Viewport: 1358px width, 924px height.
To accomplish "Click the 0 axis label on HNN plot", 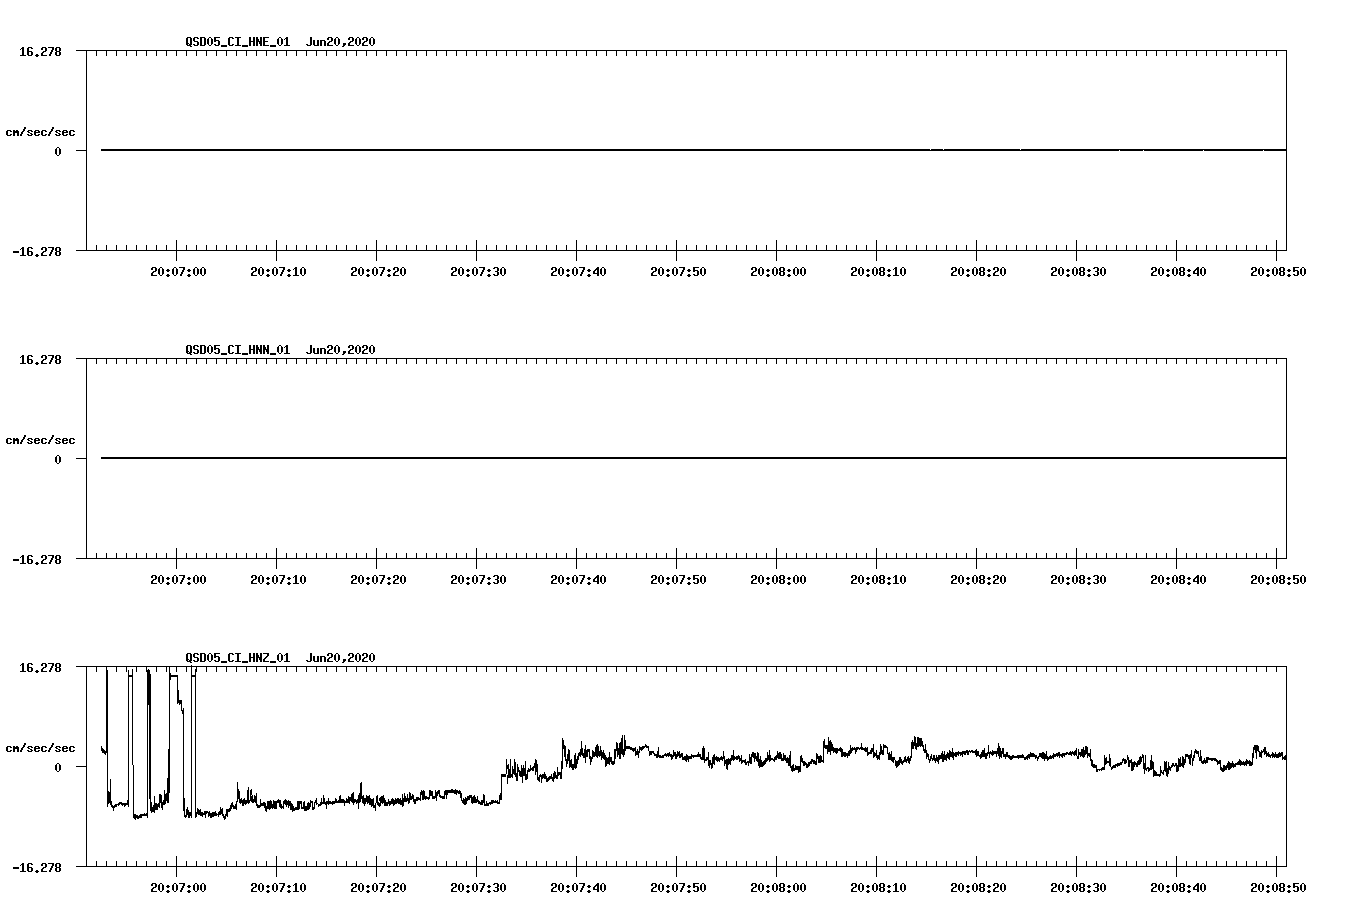I will pos(58,459).
